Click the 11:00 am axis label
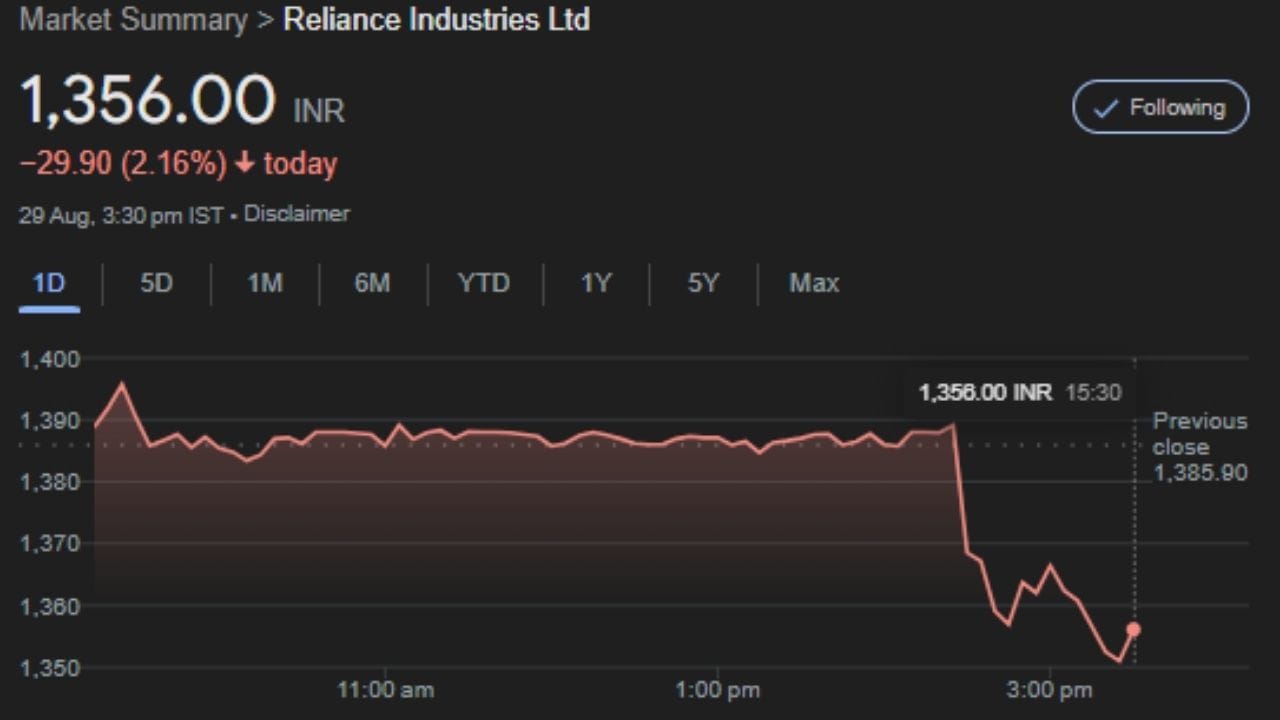Screen dimensions: 1280x720 [x=386, y=690]
